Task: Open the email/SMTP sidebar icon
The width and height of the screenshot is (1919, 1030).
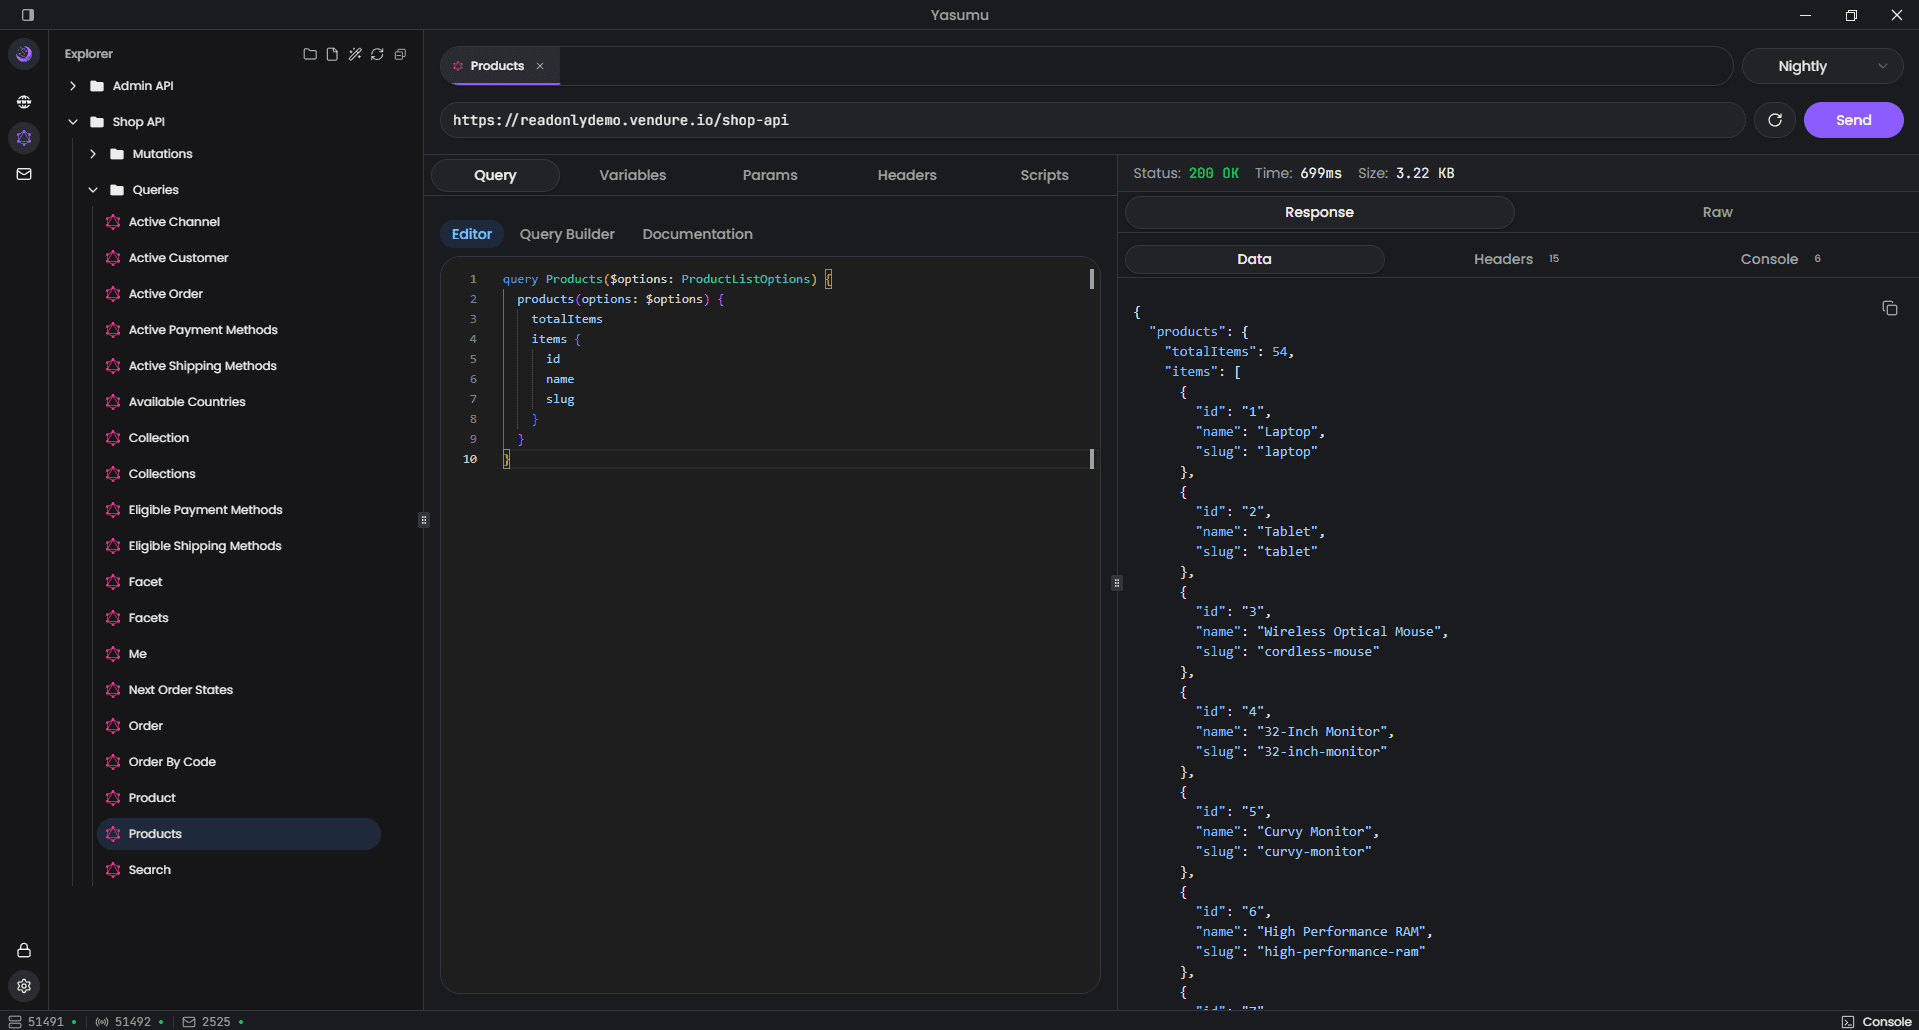Action: [x=24, y=174]
